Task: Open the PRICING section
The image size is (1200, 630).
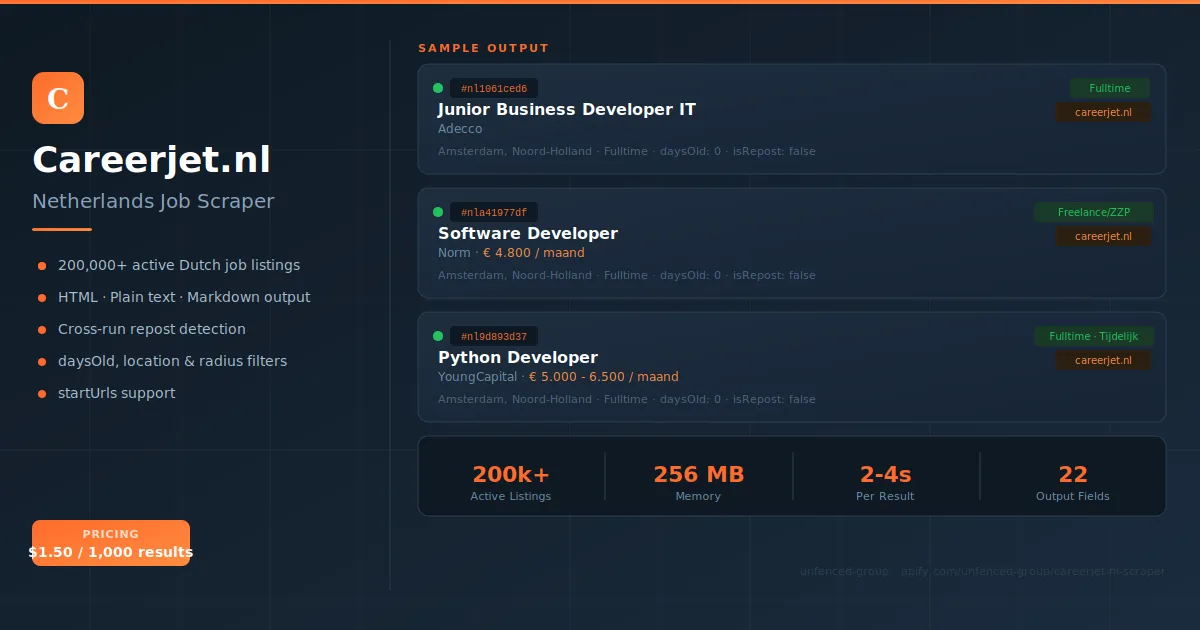Action: pyautogui.click(x=111, y=534)
